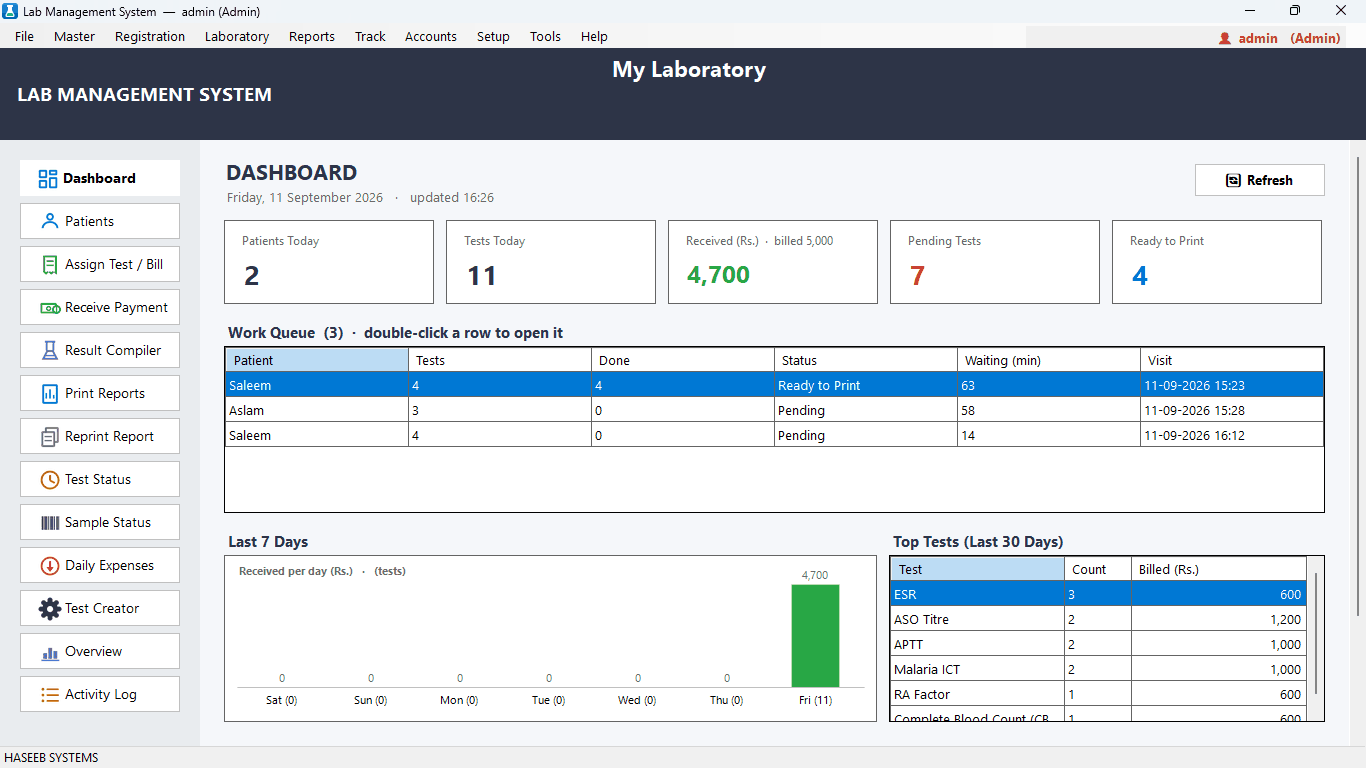The height and width of the screenshot is (768, 1366).
Task: Open the Registration menu
Action: click(x=150, y=36)
